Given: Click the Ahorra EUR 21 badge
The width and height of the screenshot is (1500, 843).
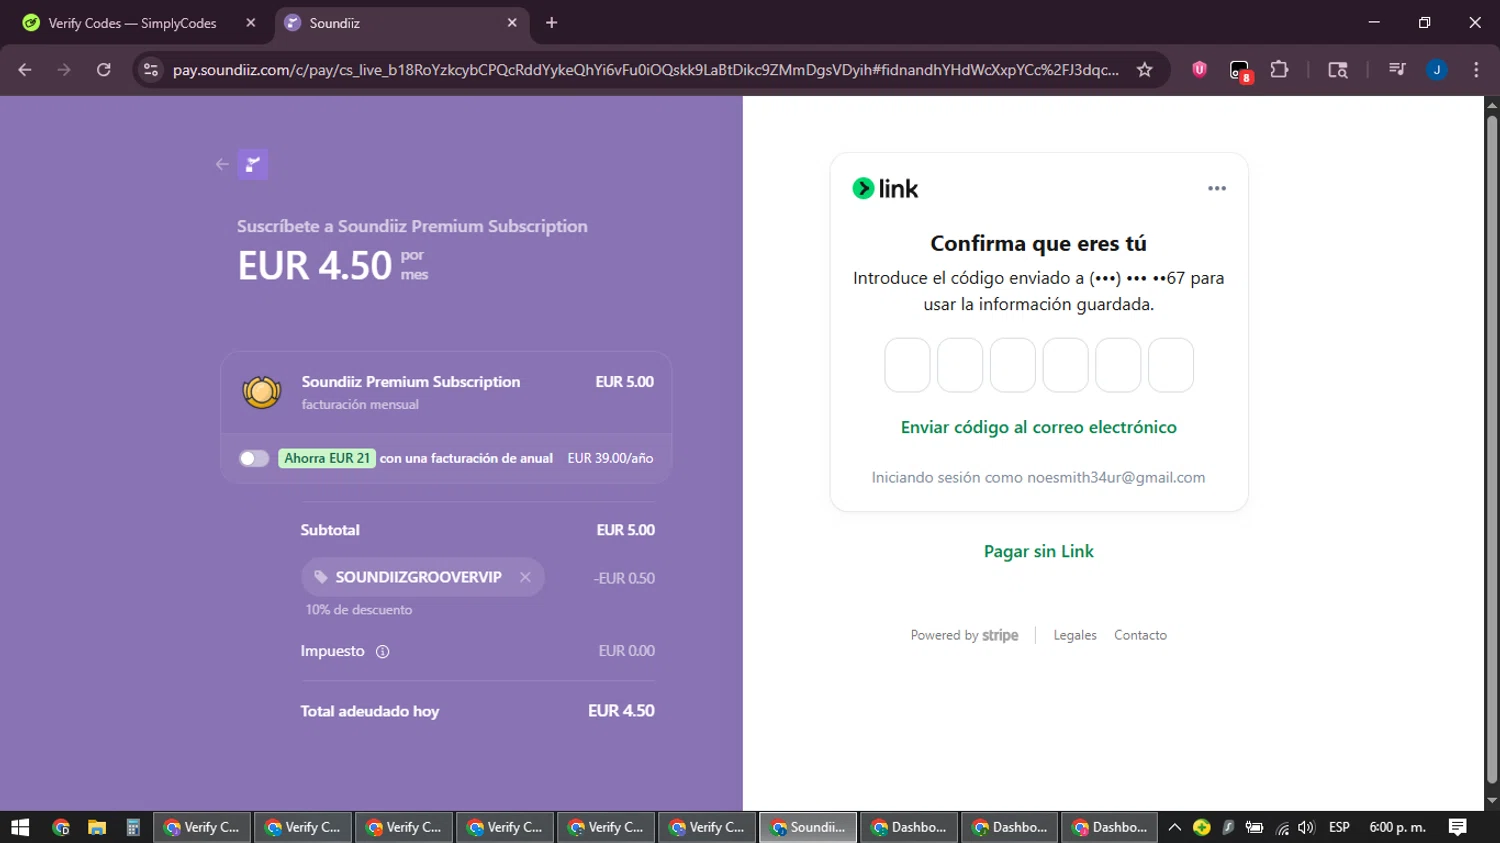Looking at the screenshot, I should tap(327, 458).
